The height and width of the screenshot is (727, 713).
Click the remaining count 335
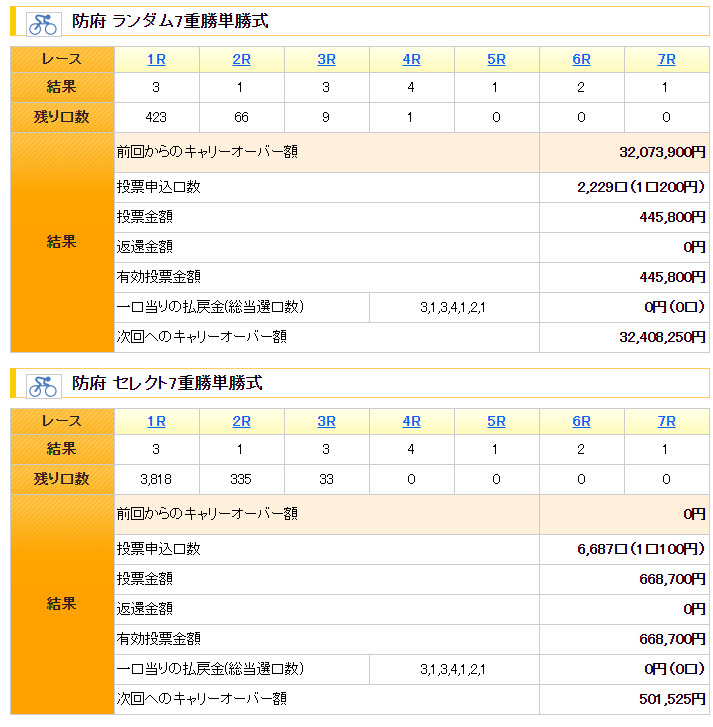click(x=241, y=479)
